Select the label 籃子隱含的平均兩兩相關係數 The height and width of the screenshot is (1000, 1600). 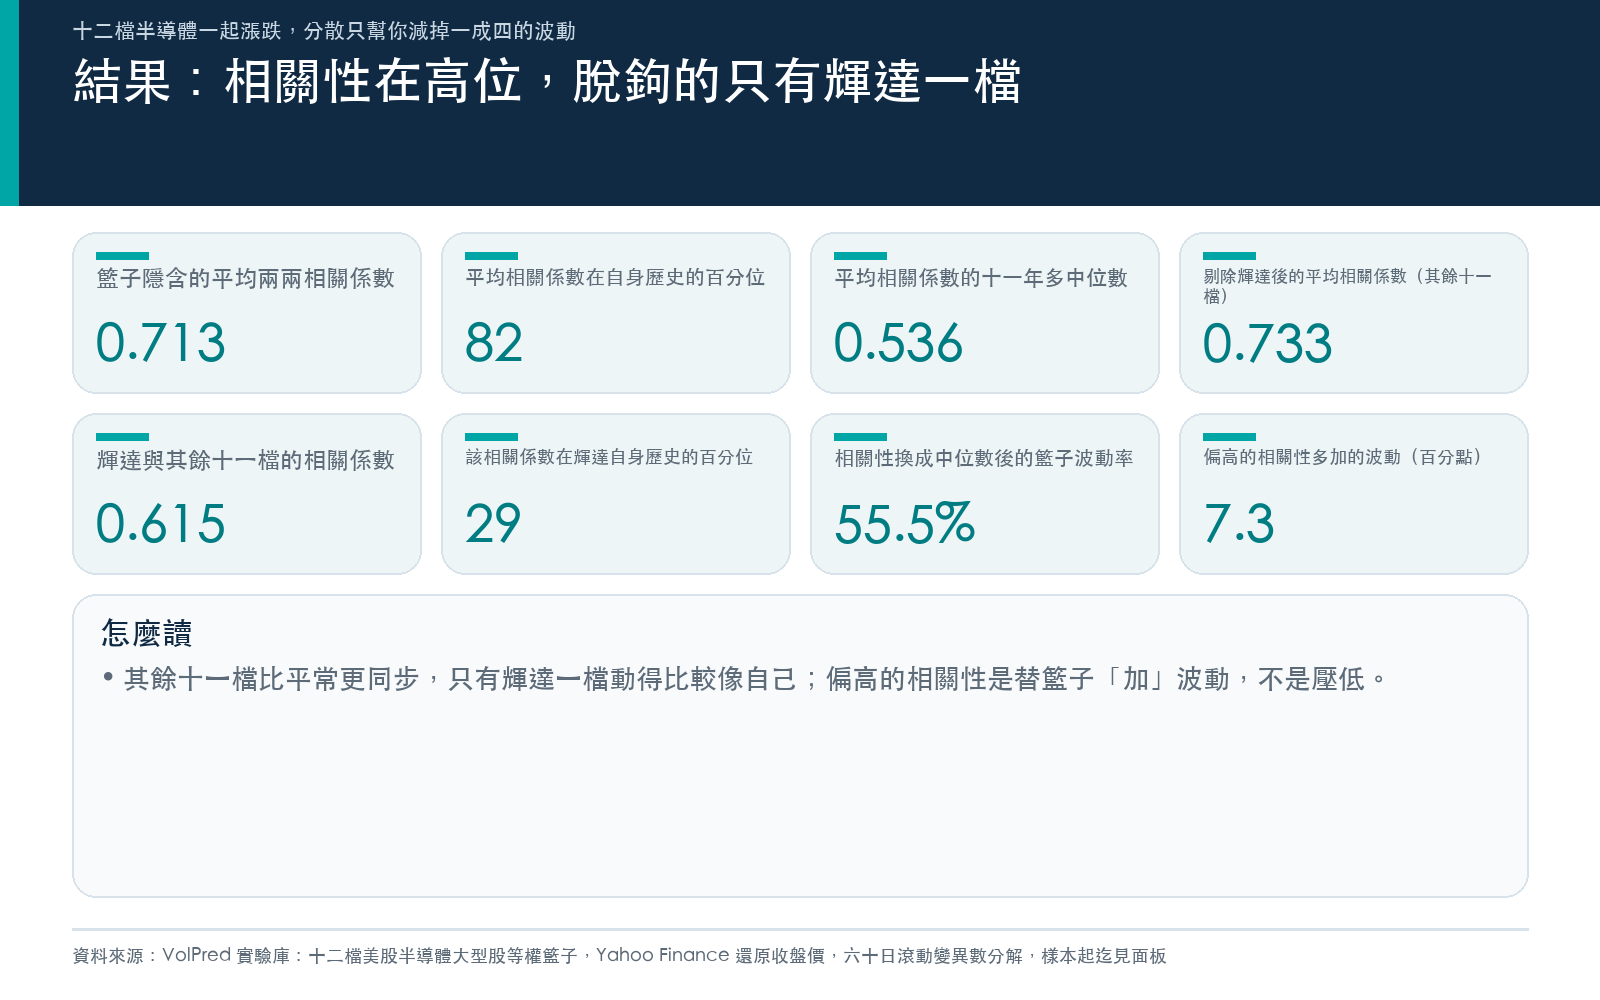(x=246, y=278)
